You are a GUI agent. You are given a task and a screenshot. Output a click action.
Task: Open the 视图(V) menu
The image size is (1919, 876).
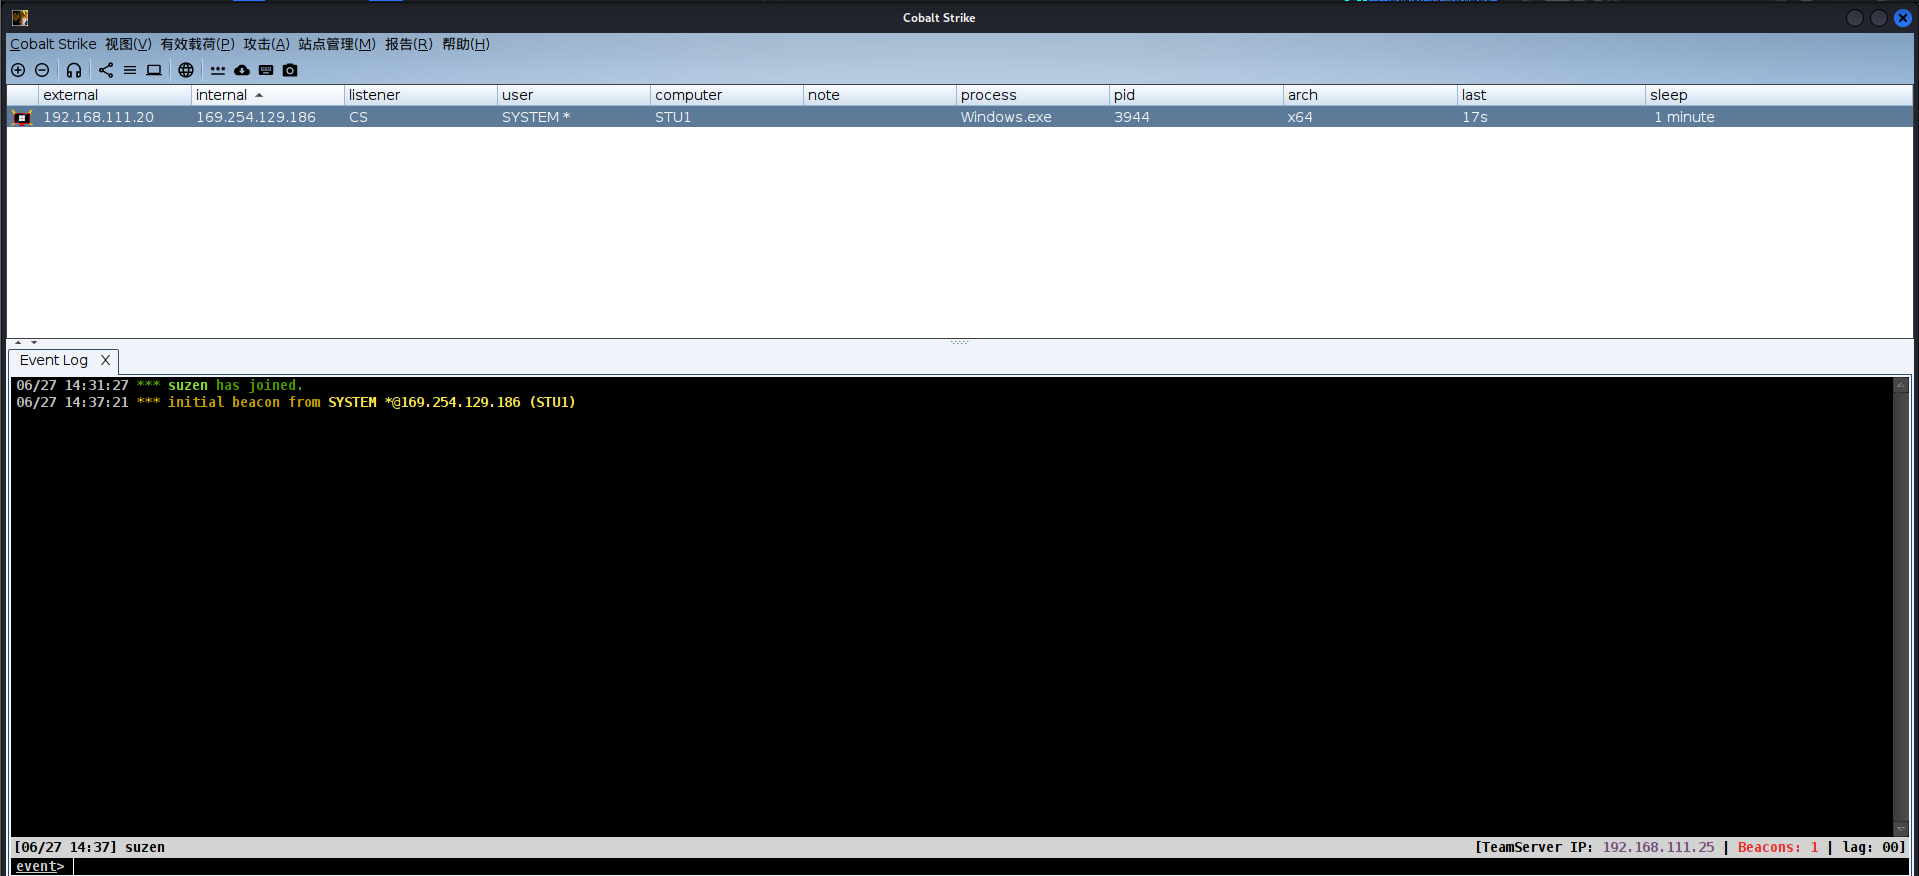click(x=128, y=44)
